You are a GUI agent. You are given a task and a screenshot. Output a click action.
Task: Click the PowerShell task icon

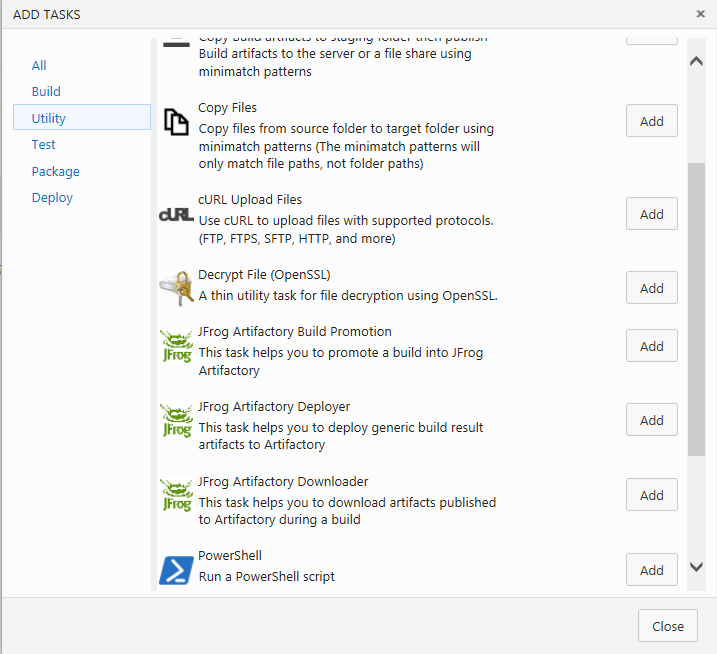click(176, 570)
